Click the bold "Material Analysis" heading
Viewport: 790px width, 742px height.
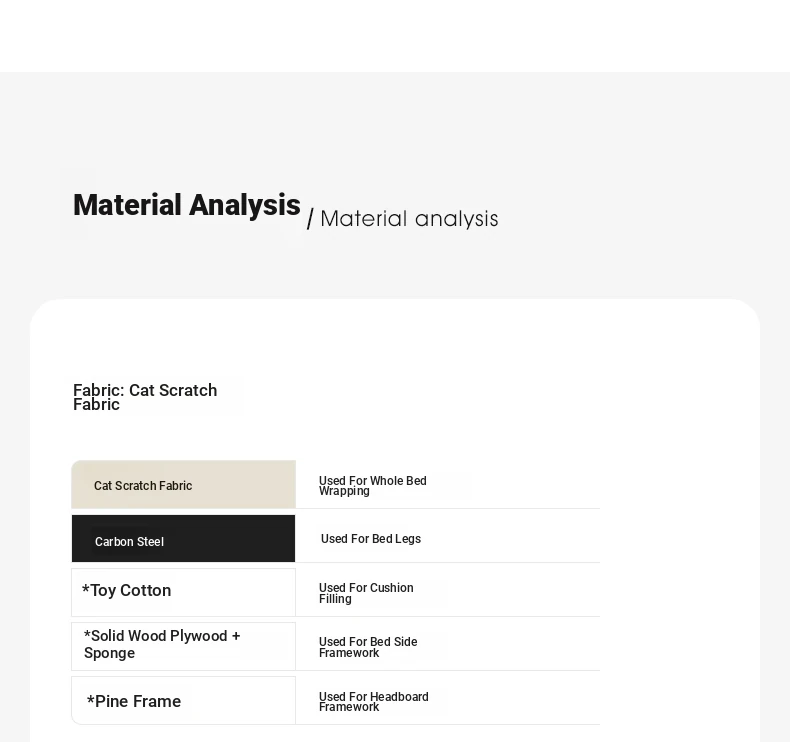[186, 205]
